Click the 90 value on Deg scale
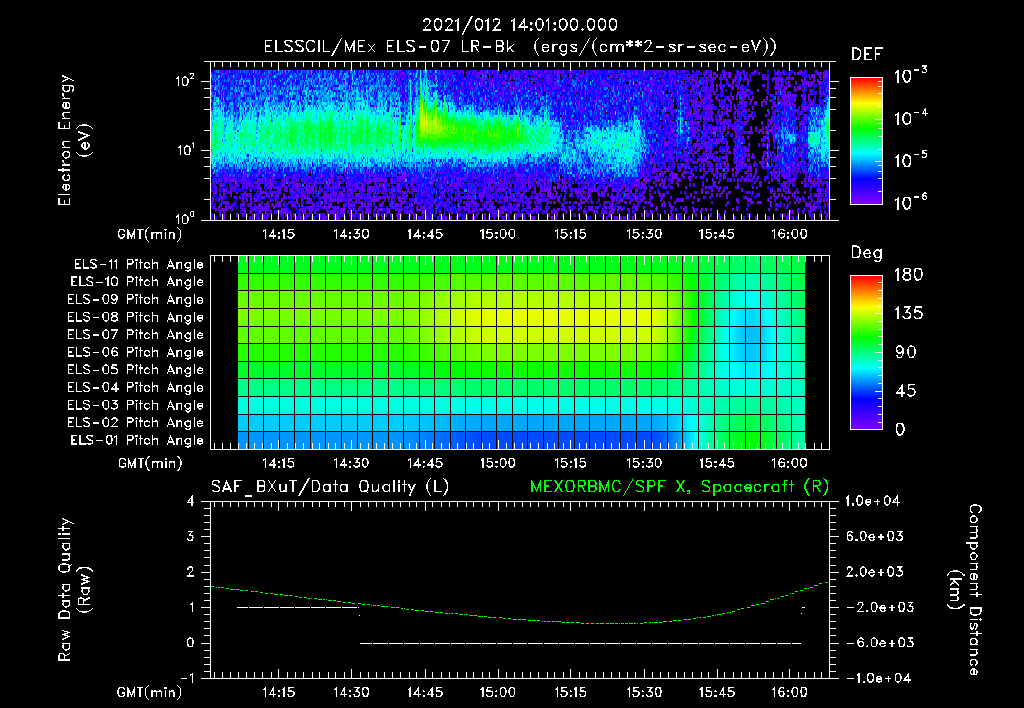Image resolution: width=1024 pixels, height=708 pixels. [x=906, y=353]
